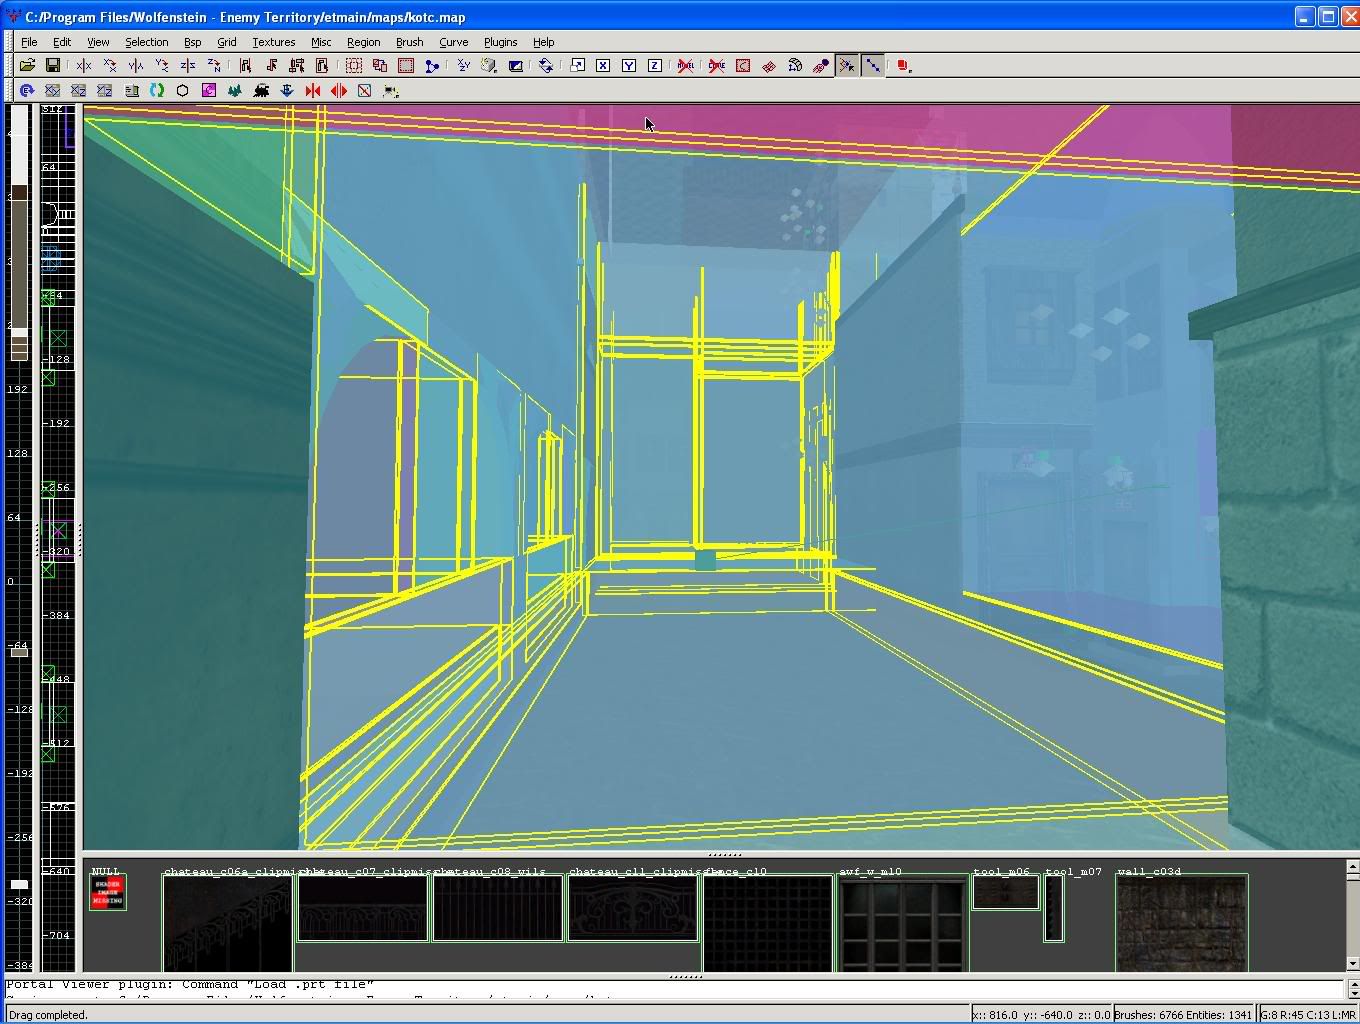Viewport: 1360px width, 1024px height.
Task: Toggle the Welding patch points button
Action: 847,66
